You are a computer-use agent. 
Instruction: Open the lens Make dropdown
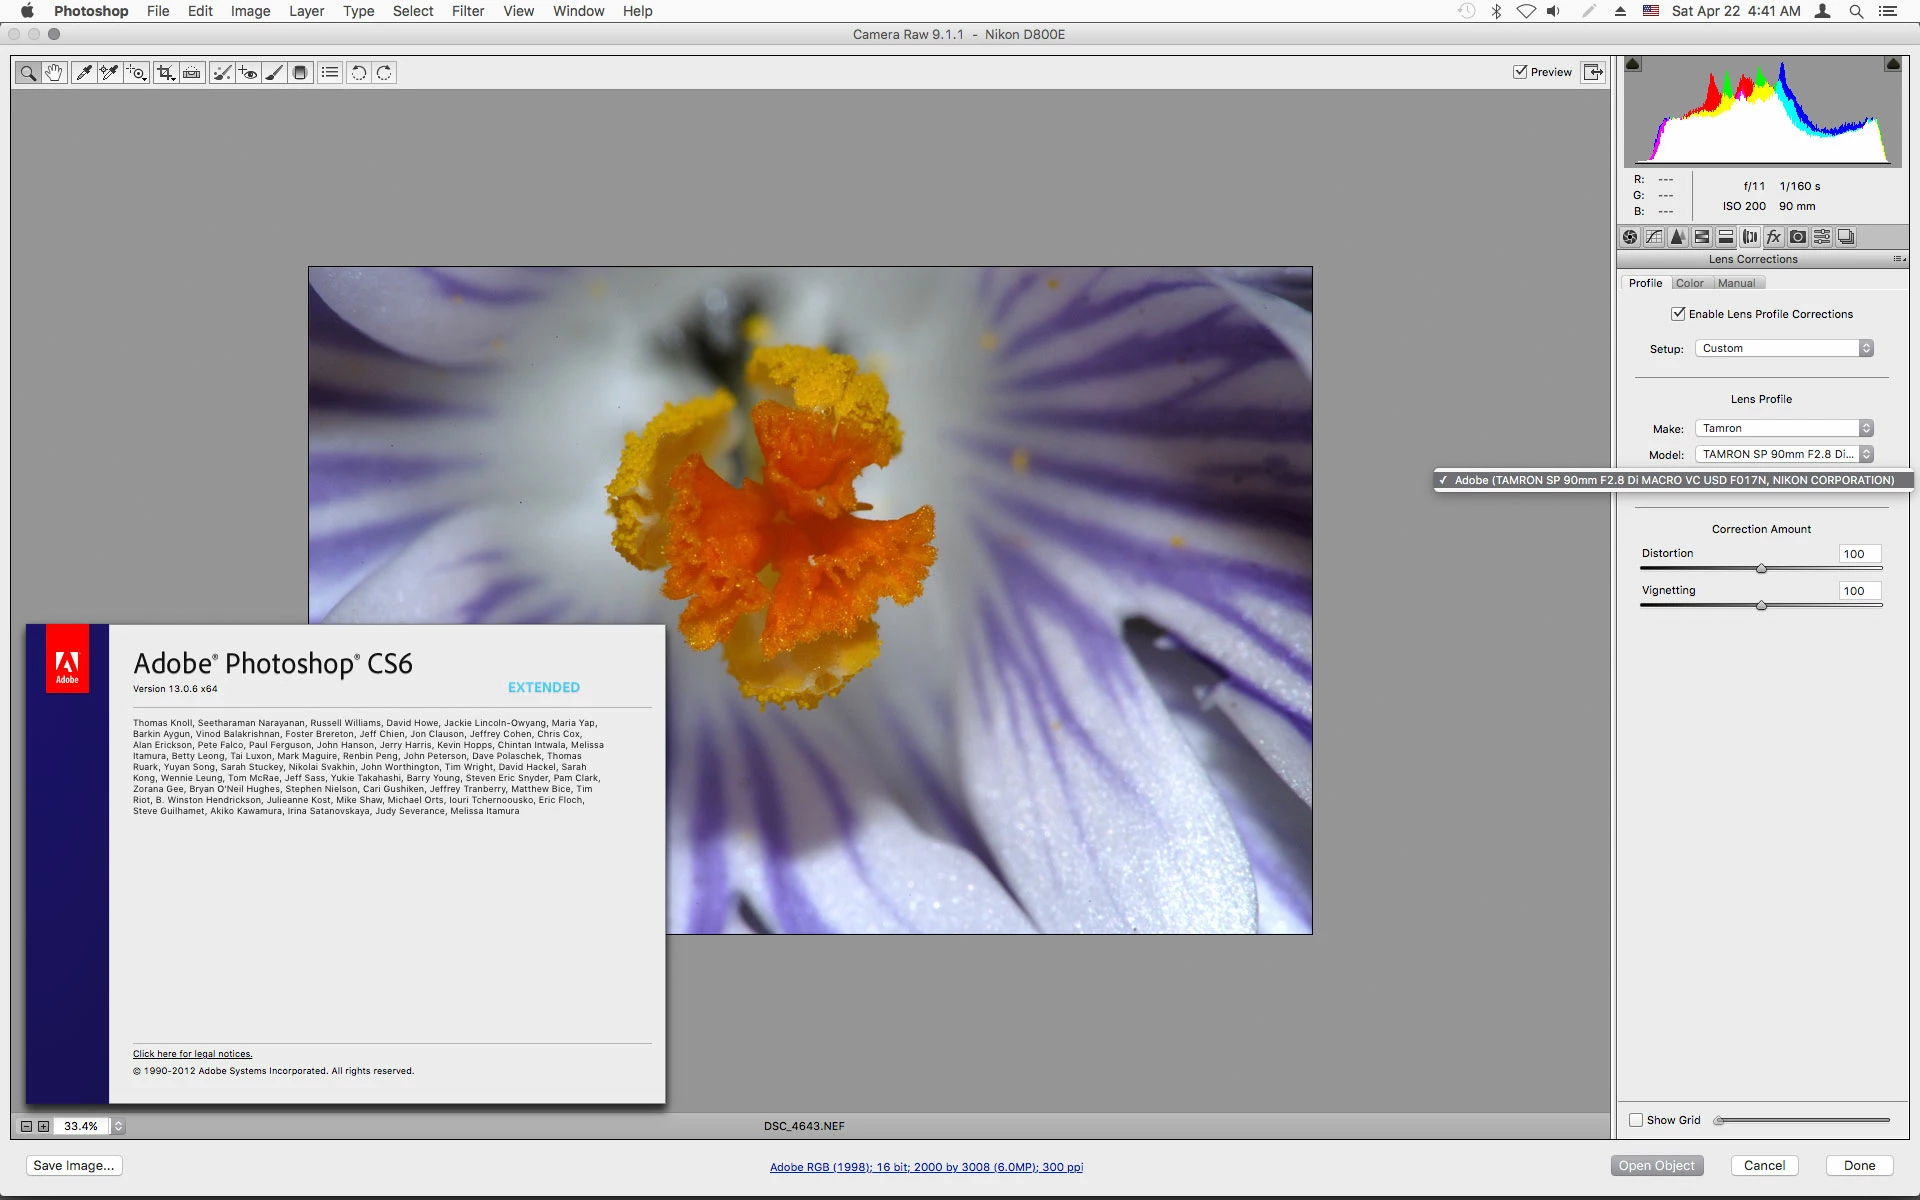tap(1784, 428)
